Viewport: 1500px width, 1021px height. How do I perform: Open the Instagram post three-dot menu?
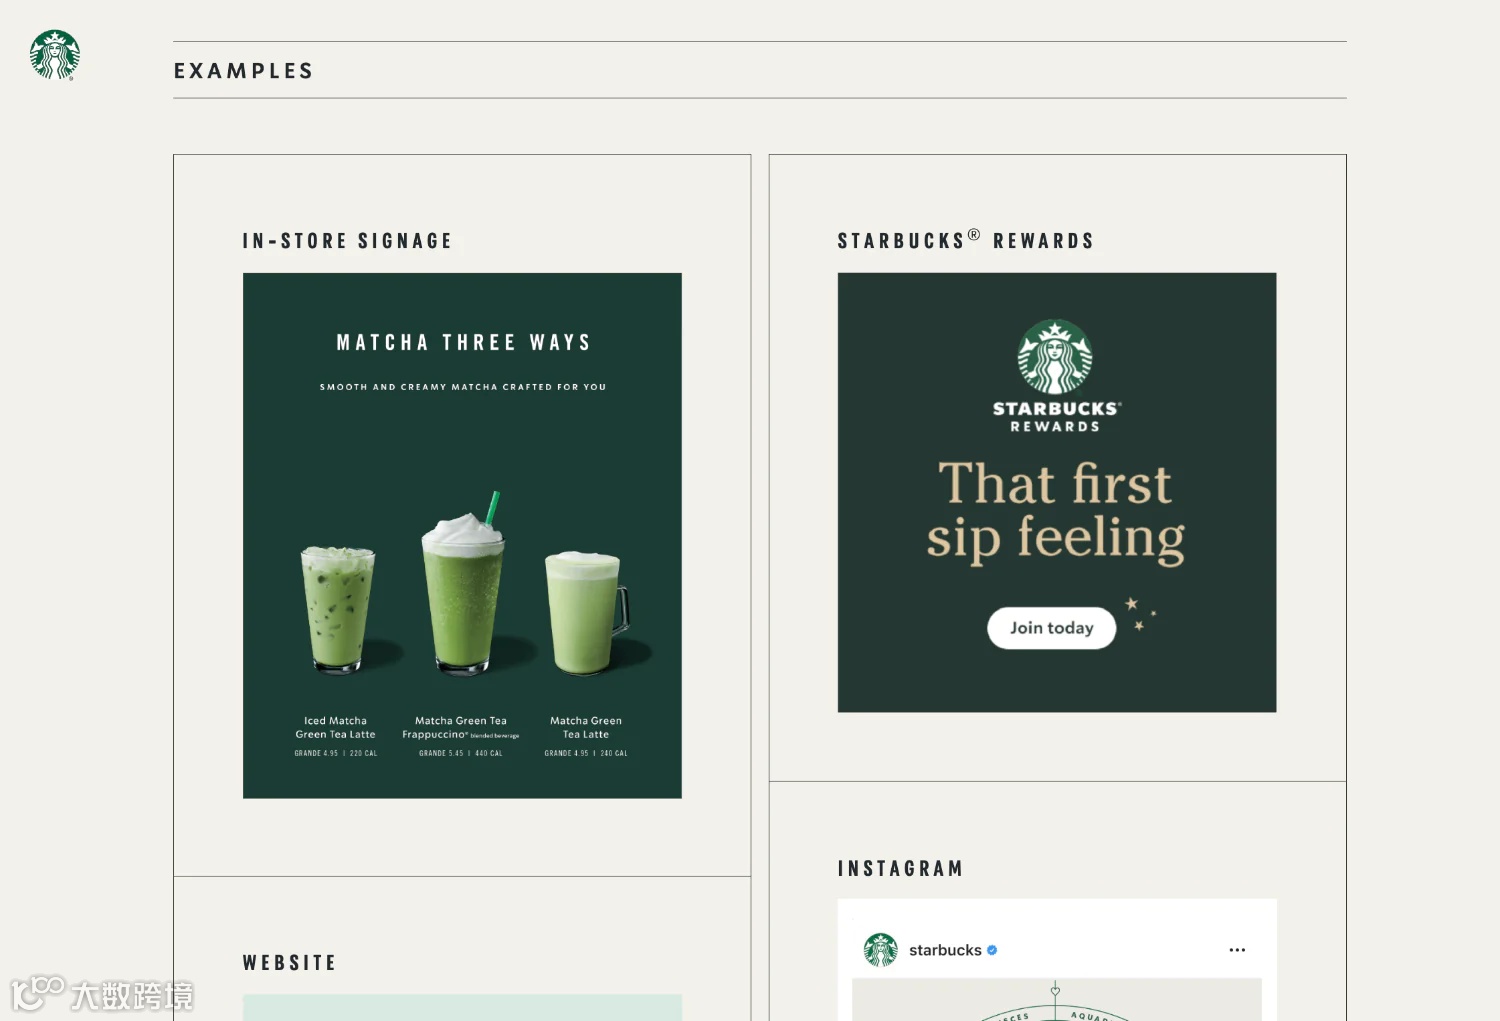pos(1237,950)
